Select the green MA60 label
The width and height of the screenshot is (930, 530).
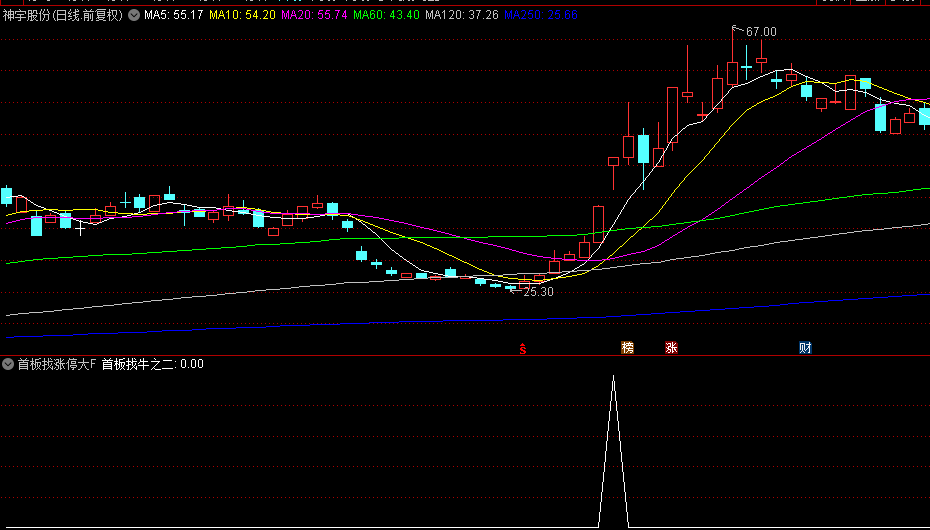[387, 16]
